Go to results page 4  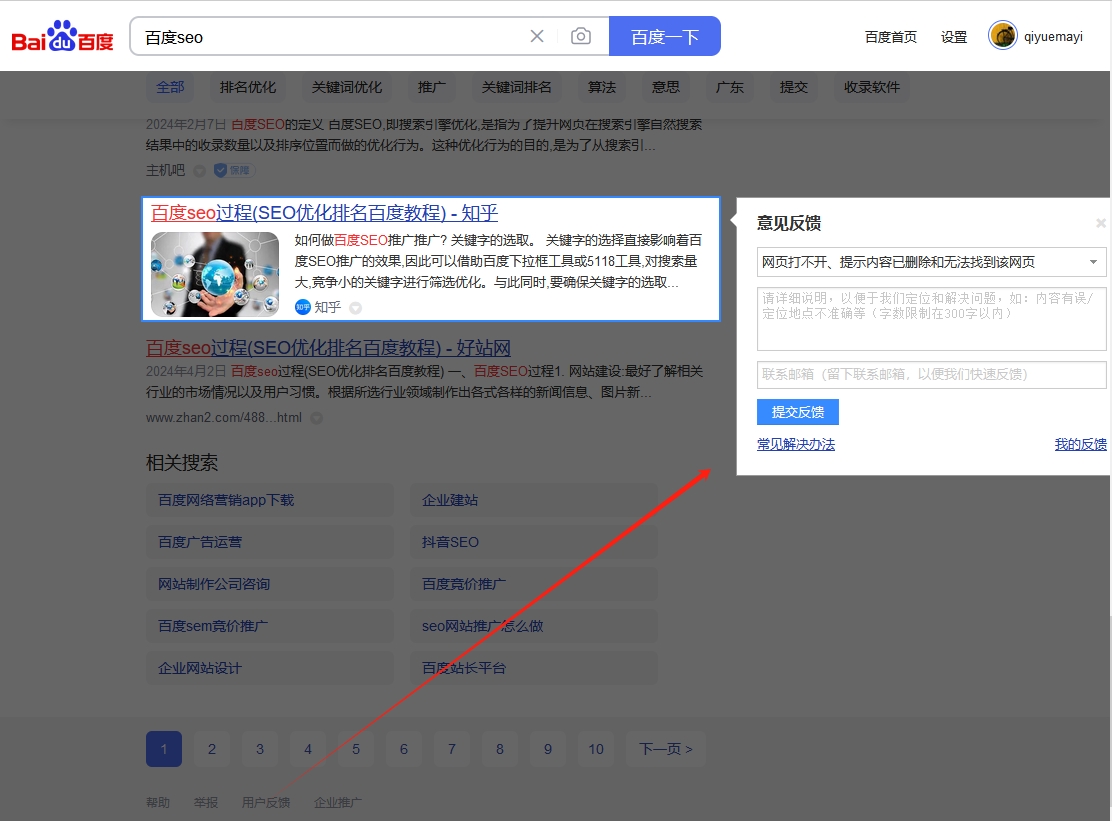tap(308, 749)
